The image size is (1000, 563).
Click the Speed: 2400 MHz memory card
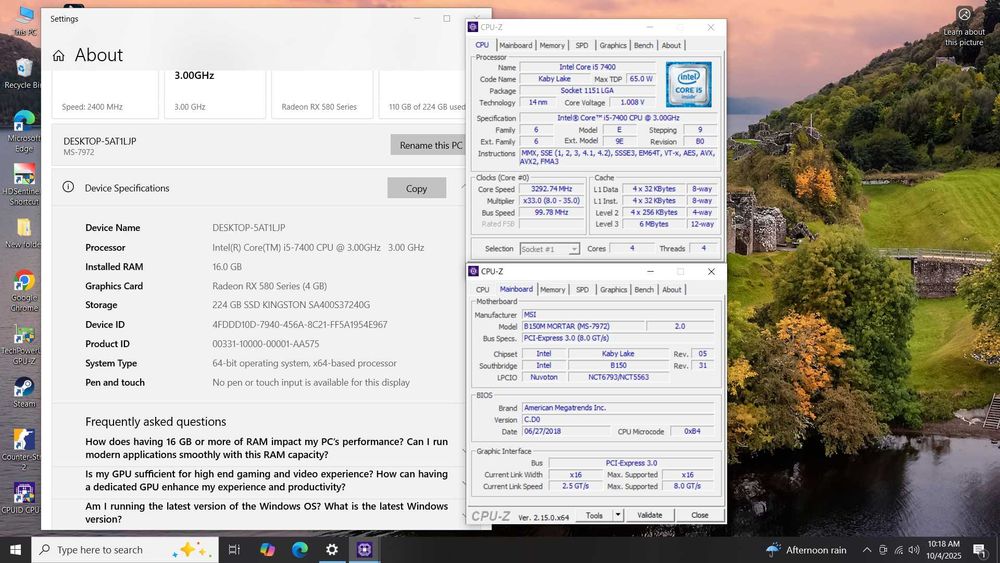click(x=105, y=94)
